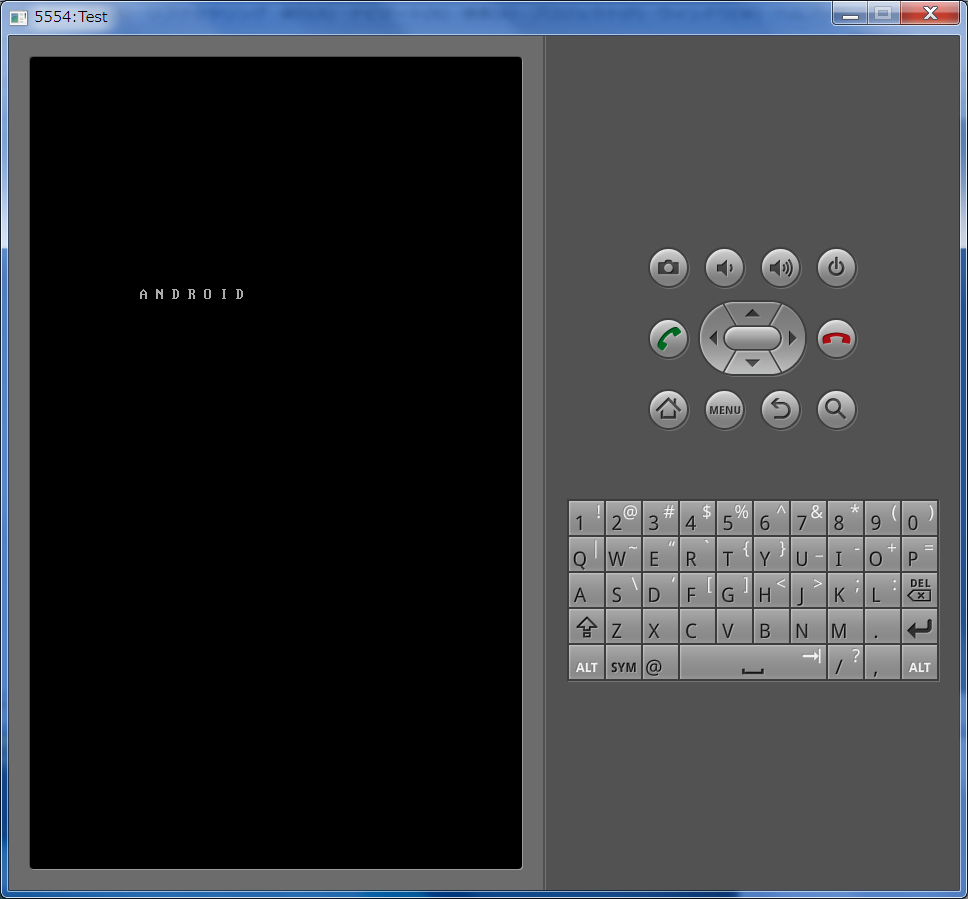
Task: Tap the 5 key
Action: click(734, 518)
